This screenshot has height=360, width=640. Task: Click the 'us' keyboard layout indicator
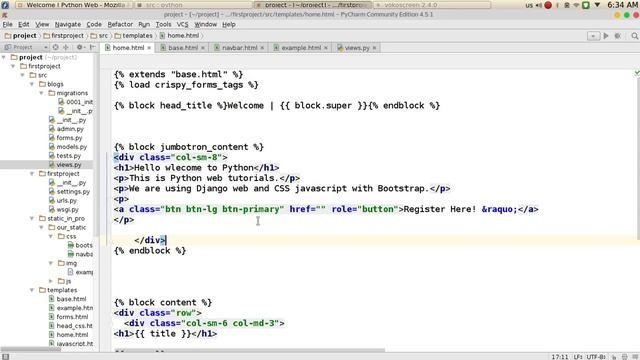(529, 5)
